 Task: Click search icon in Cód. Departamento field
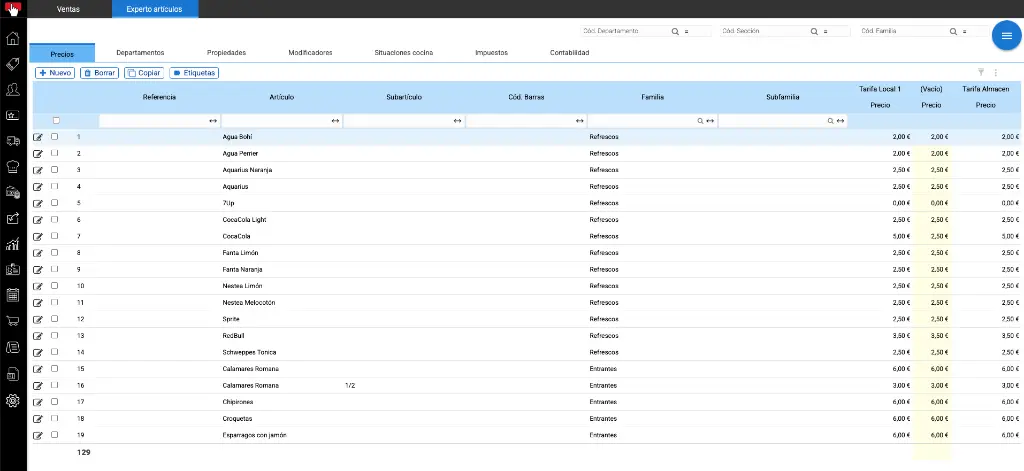coord(675,31)
